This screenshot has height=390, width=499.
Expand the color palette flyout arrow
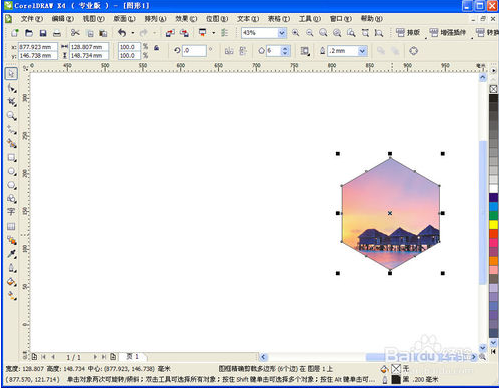494,71
